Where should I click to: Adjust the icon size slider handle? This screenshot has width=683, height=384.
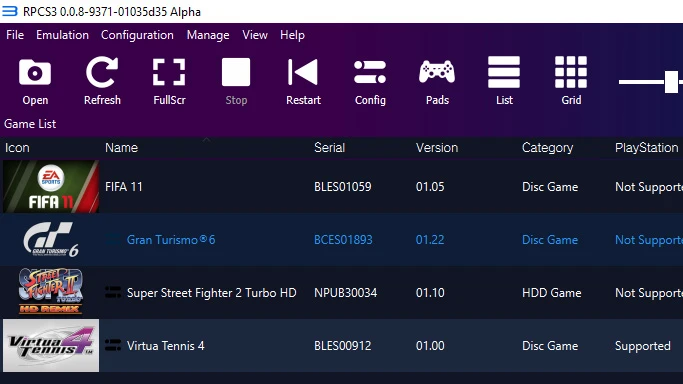pos(671,81)
